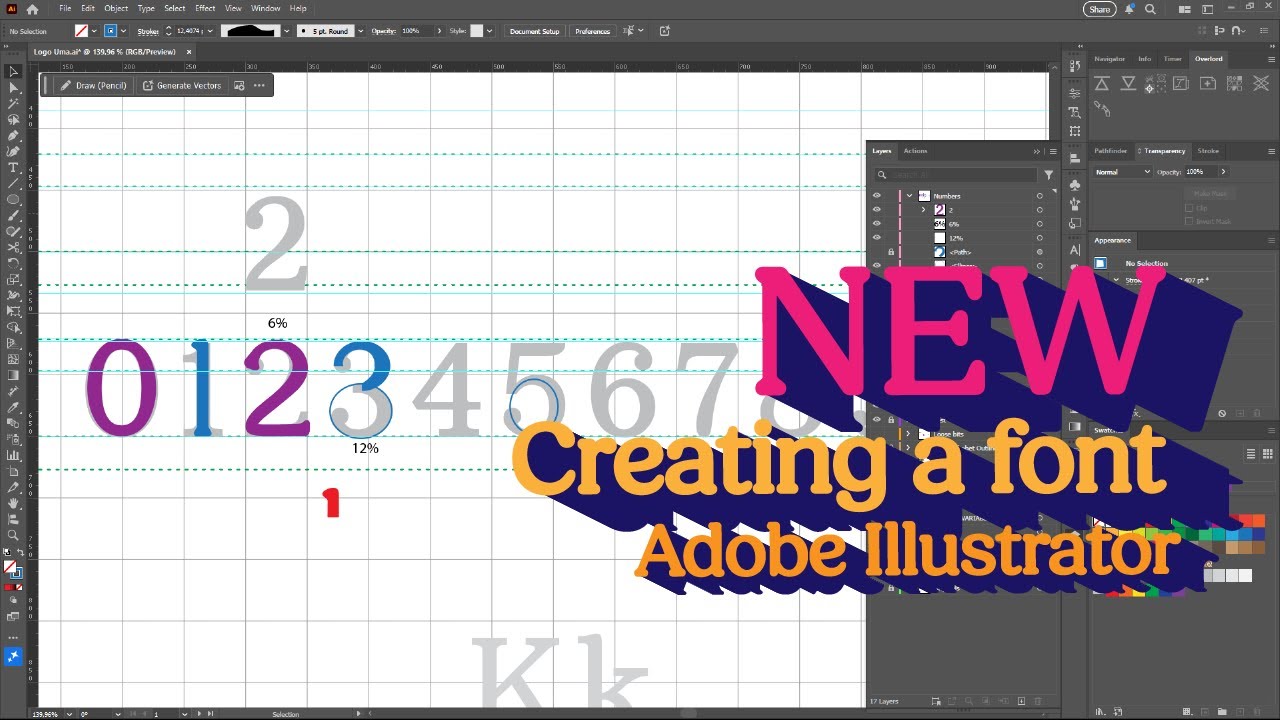Select the Line Segment tool
1280x720 pixels.
(x=13, y=184)
